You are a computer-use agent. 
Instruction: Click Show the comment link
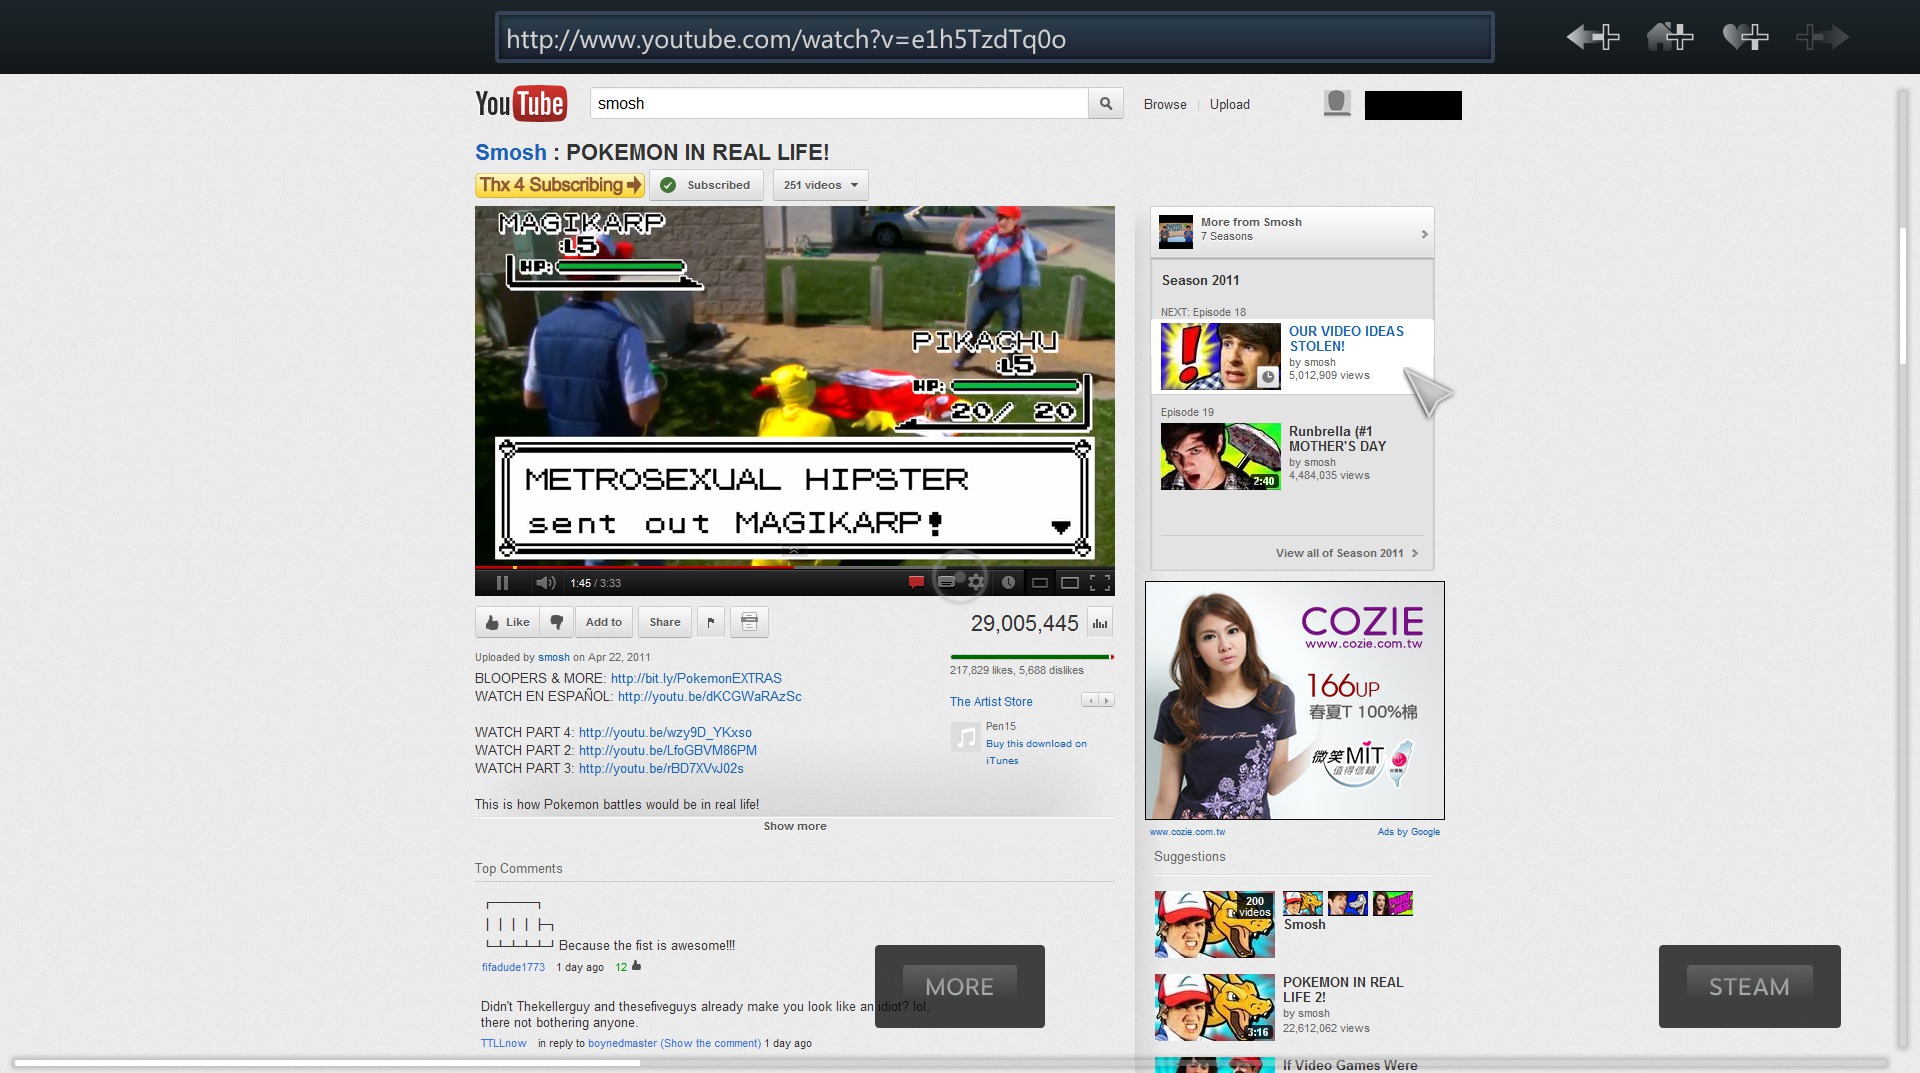[710, 1043]
